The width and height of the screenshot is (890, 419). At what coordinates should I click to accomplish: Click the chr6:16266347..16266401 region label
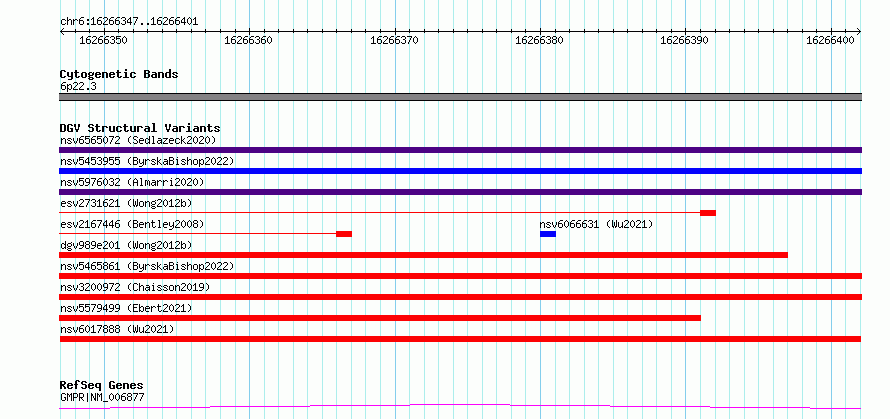[x=129, y=22]
